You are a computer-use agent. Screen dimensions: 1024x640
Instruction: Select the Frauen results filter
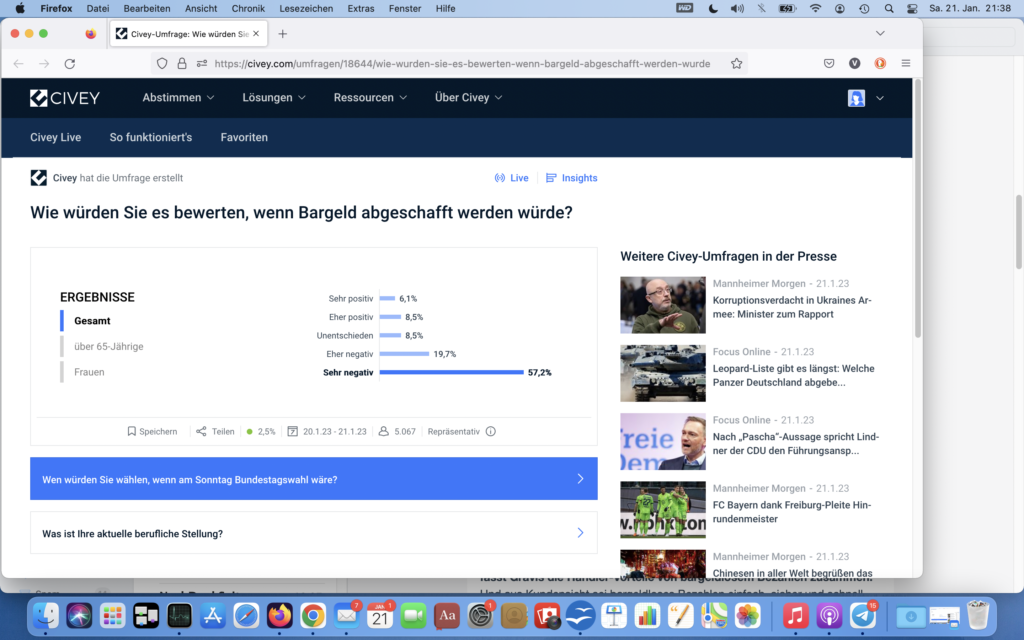[x=89, y=372]
